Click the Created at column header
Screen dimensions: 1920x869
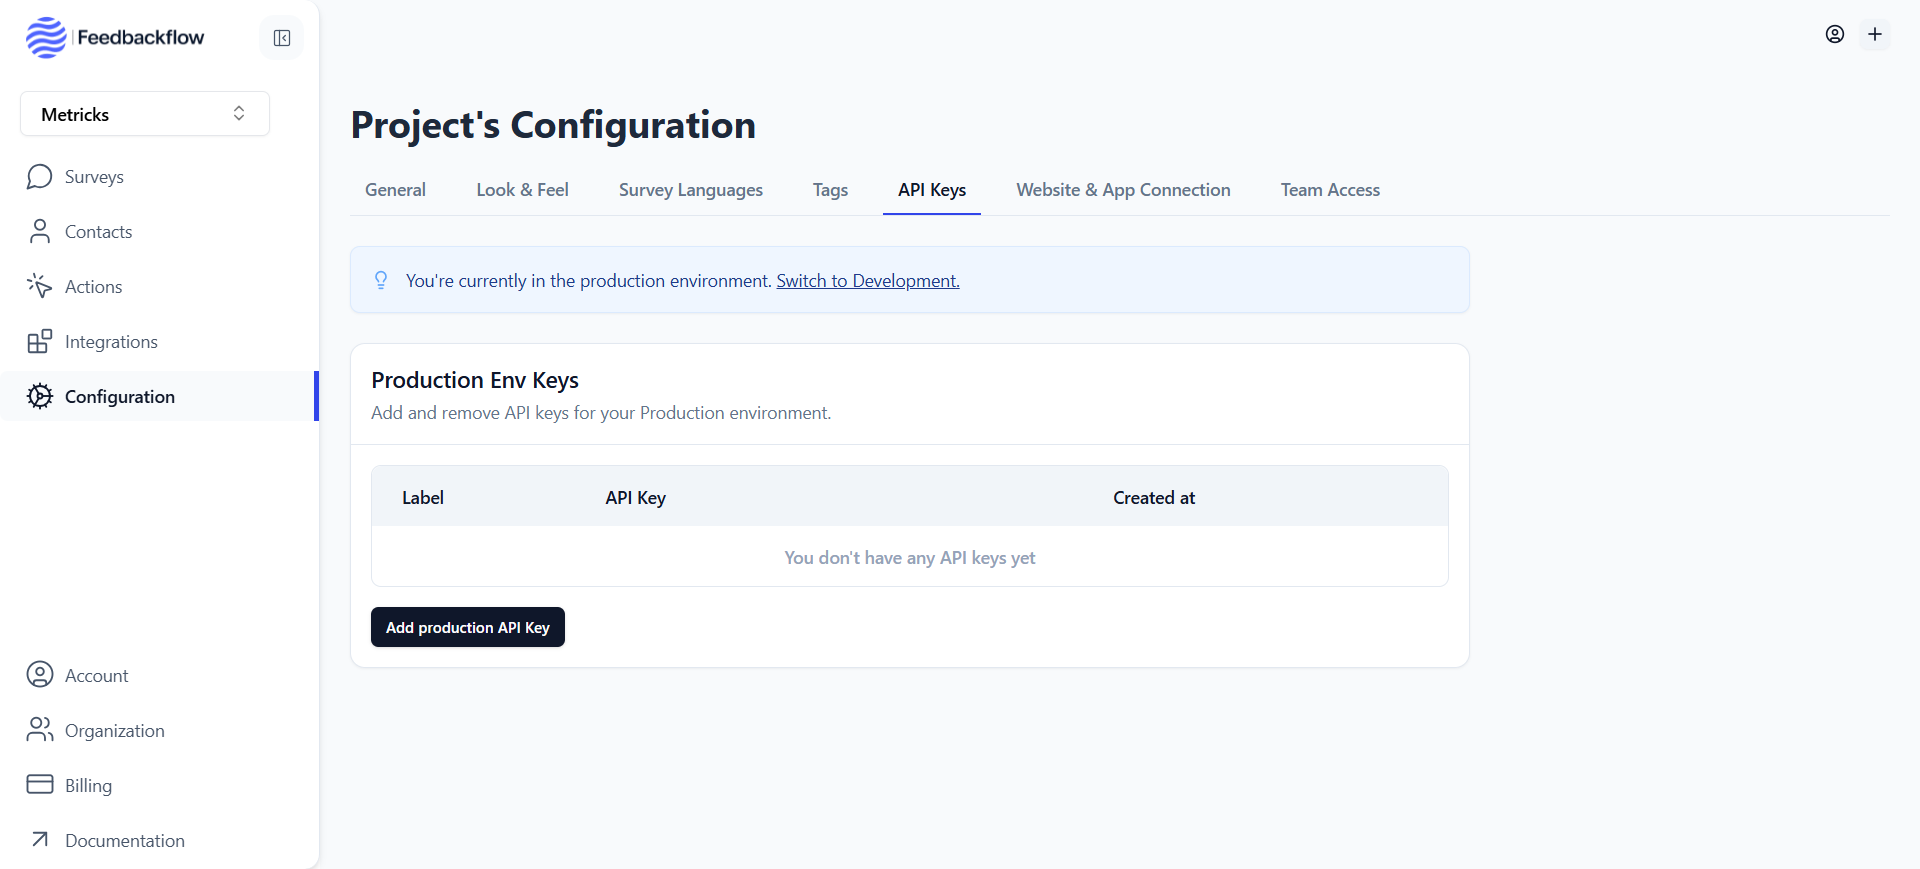pyautogui.click(x=1154, y=498)
